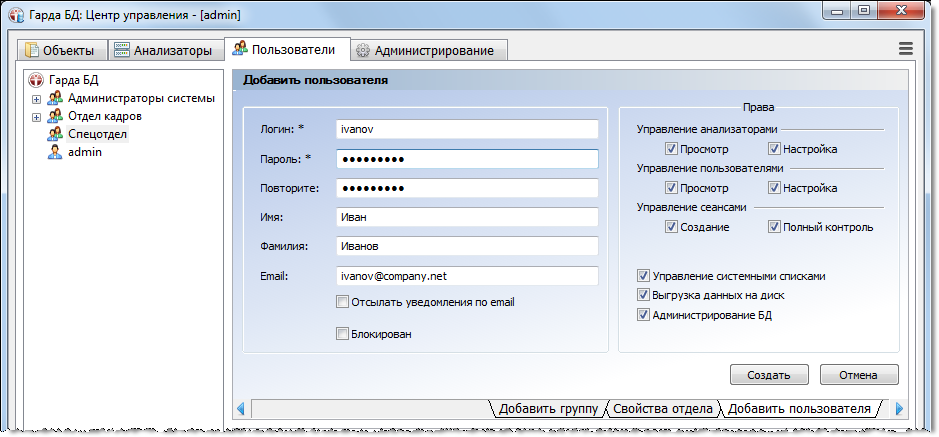Click the Пользователи tab users icon

pyautogui.click(x=240, y=48)
